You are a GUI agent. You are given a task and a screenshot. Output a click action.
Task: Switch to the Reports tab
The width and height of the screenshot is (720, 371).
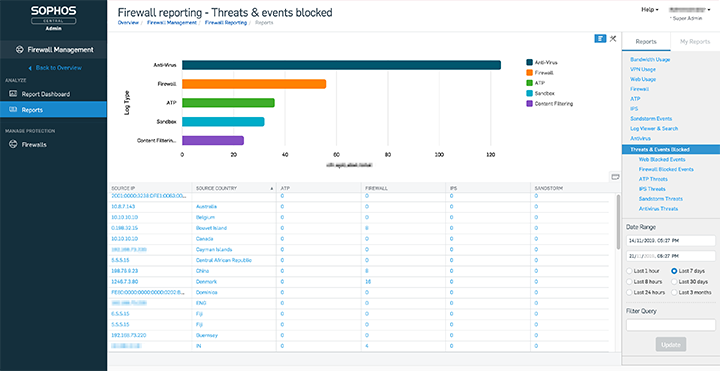click(x=646, y=42)
